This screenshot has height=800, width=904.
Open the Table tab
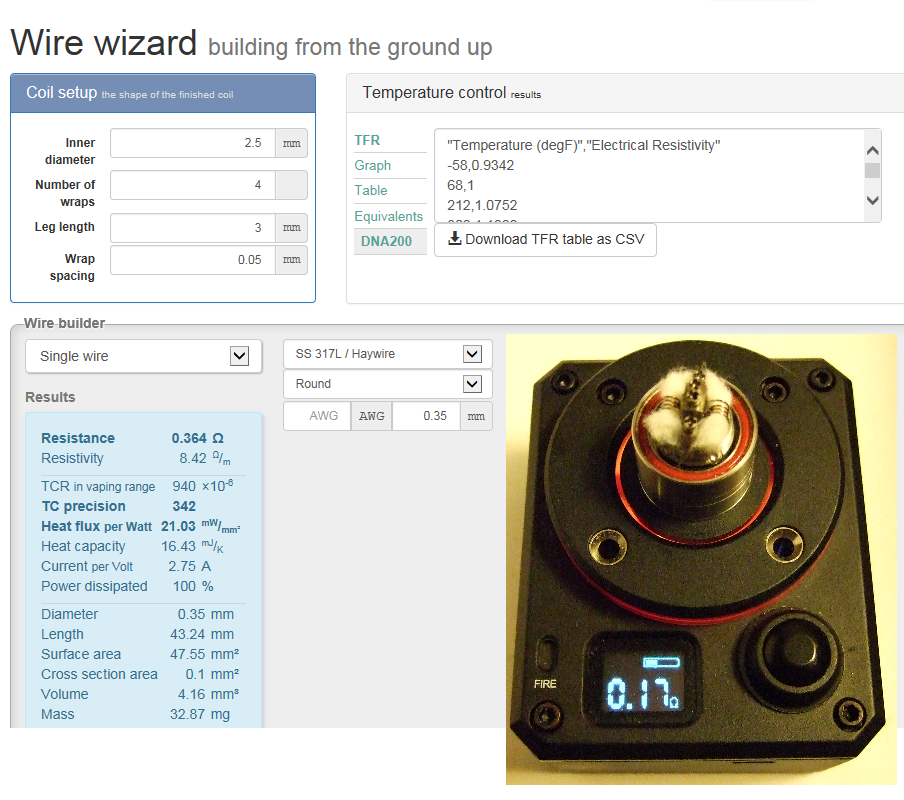pos(370,190)
